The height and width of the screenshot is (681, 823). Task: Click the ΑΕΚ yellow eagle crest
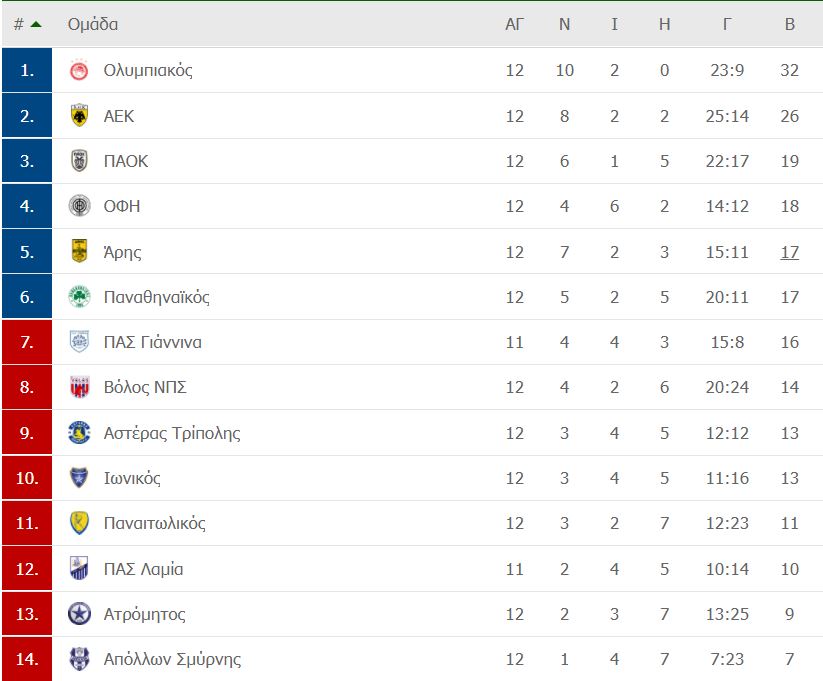(79, 116)
